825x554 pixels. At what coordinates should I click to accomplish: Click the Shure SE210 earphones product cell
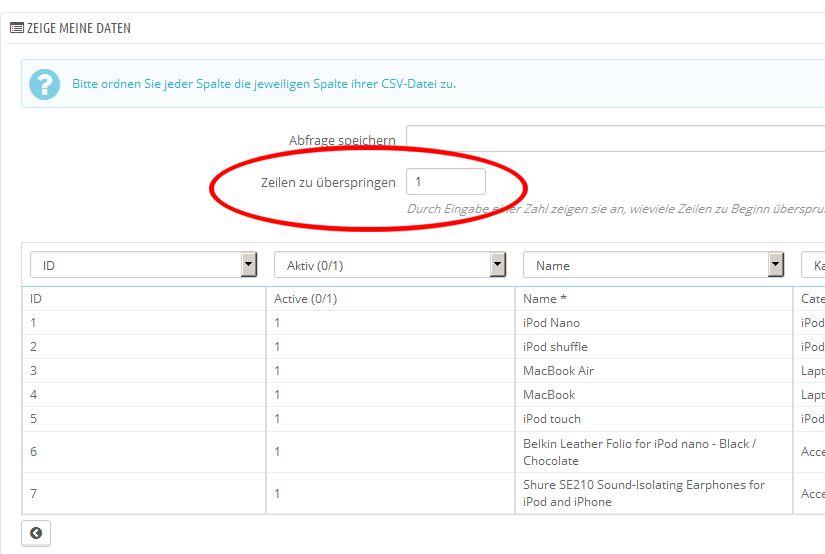coord(653,493)
